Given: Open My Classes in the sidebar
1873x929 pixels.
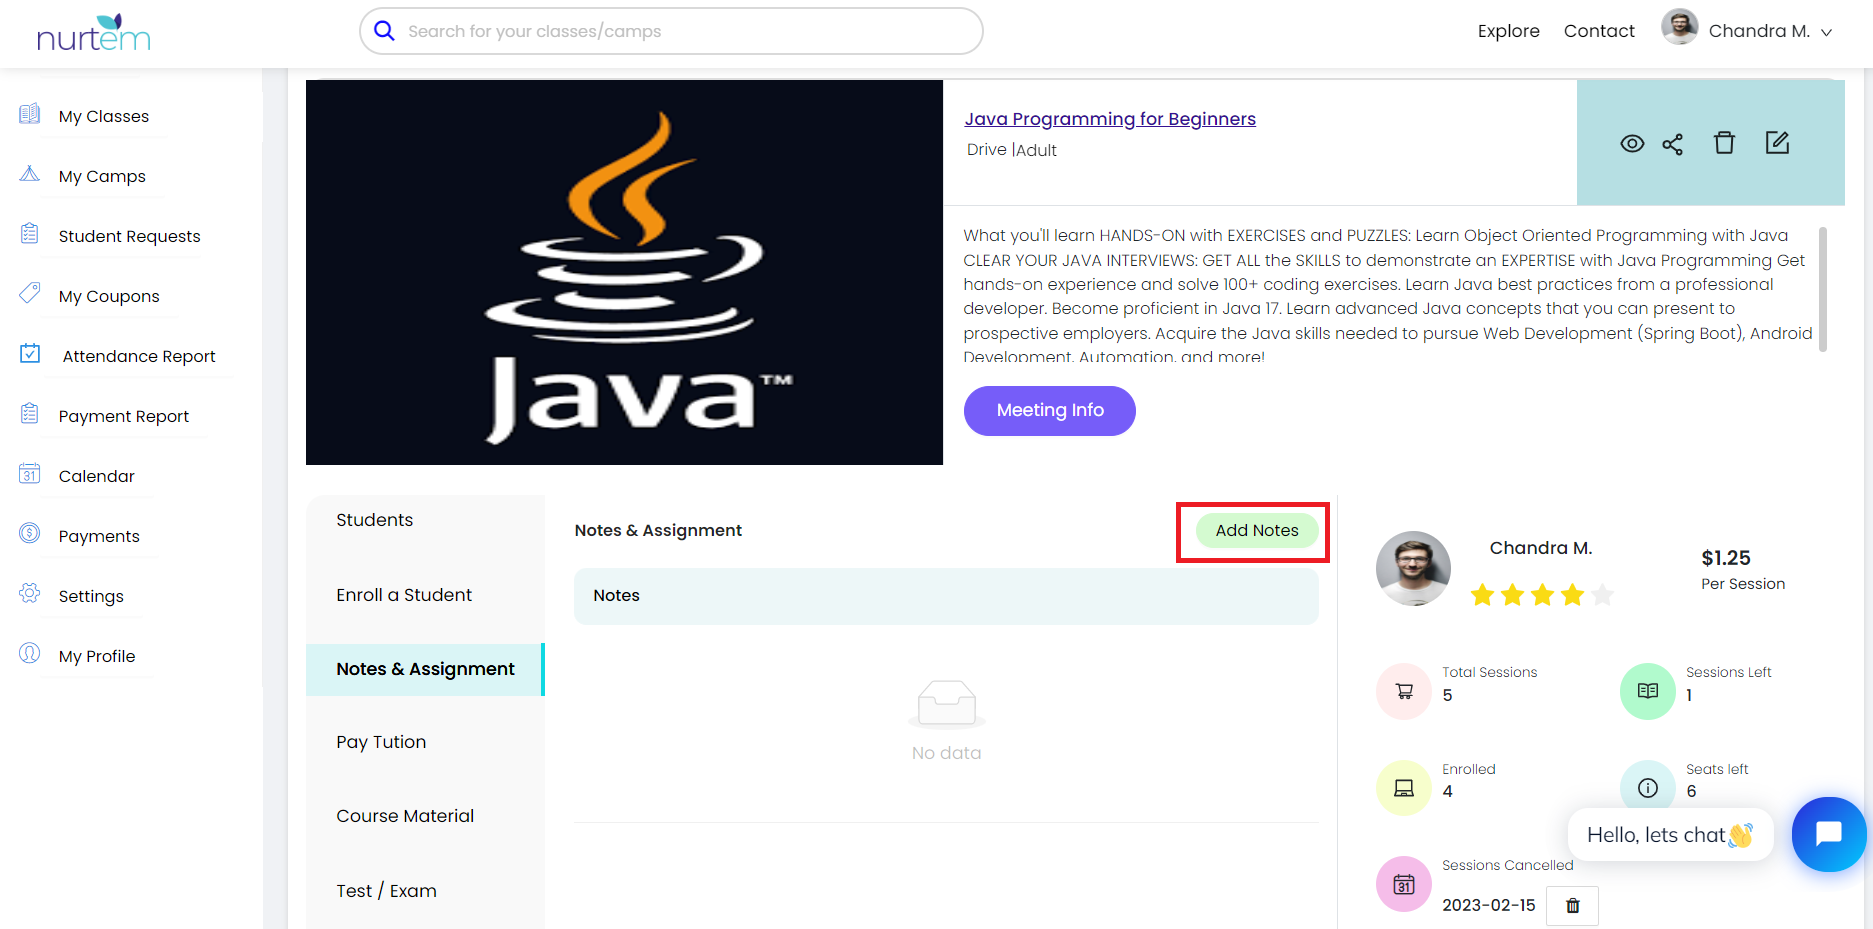Looking at the screenshot, I should (103, 116).
